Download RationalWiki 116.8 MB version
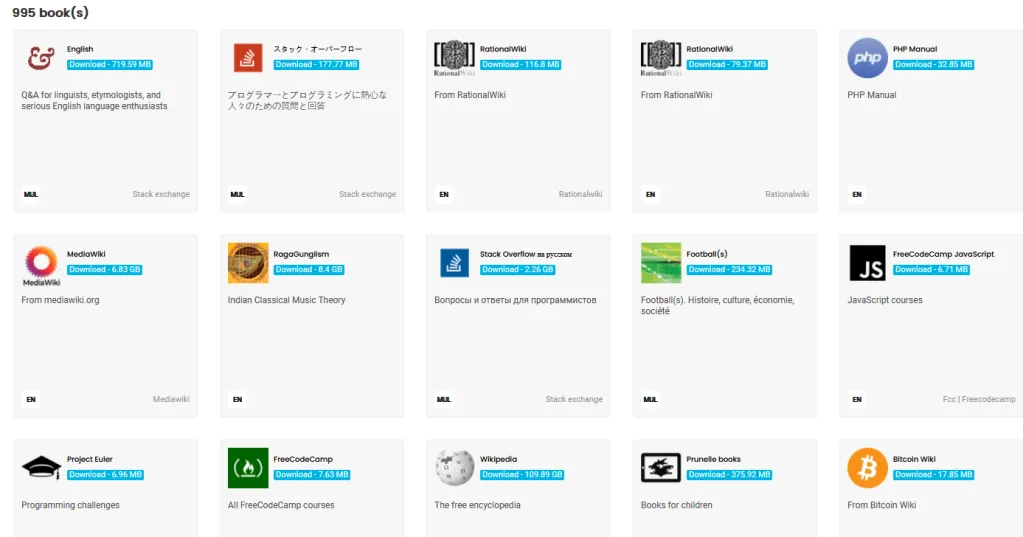Screen dimensions: 1023x537 (521, 65)
